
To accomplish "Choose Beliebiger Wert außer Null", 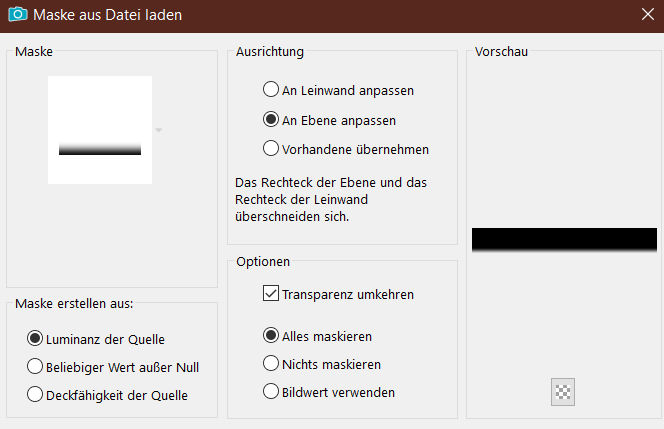I will click(x=35, y=367).
